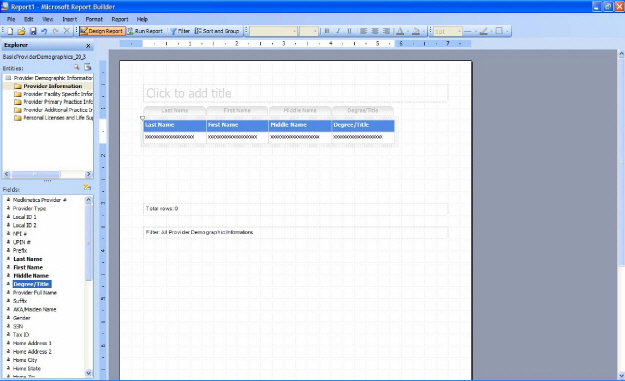Toggle italic formatting
The image size is (625, 381).
click(338, 31)
